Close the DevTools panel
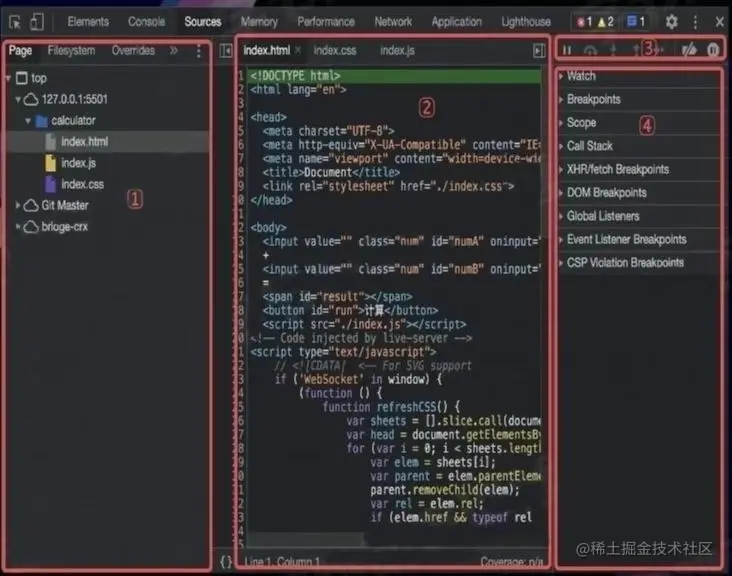This screenshot has width=732, height=576. click(x=719, y=21)
